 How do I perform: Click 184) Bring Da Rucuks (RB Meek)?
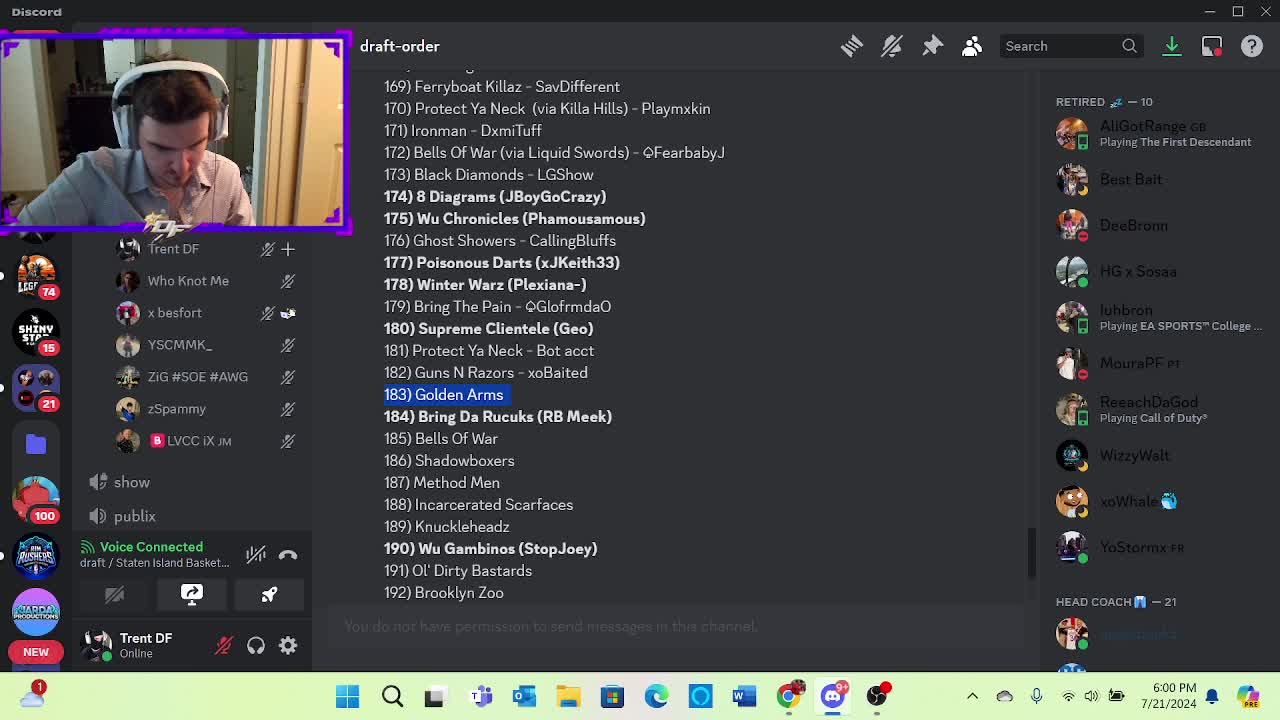pyautogui.click(x=498, y=417)
